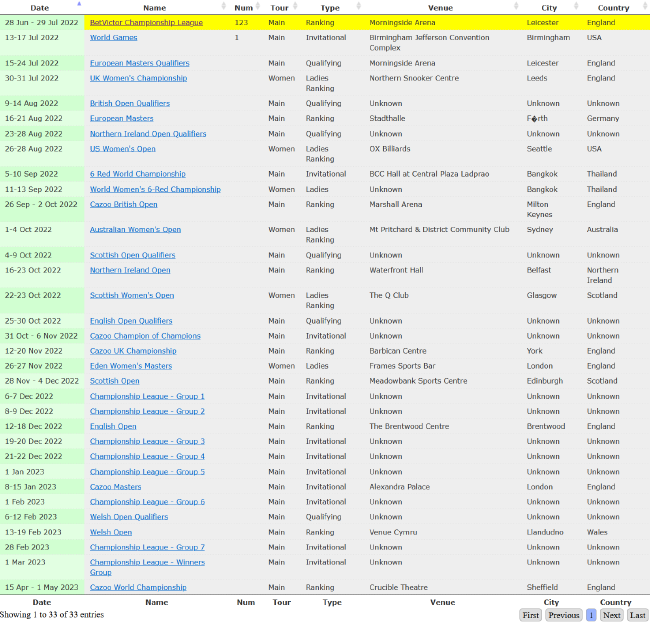Open Championship League - Group 5 link
The height and width of the screenshot is (623, 650).
[147, 472]
